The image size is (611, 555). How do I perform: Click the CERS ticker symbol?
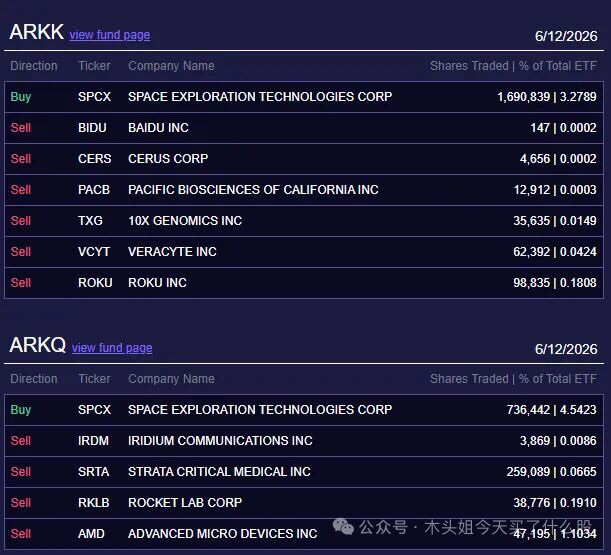click(94, 159)
